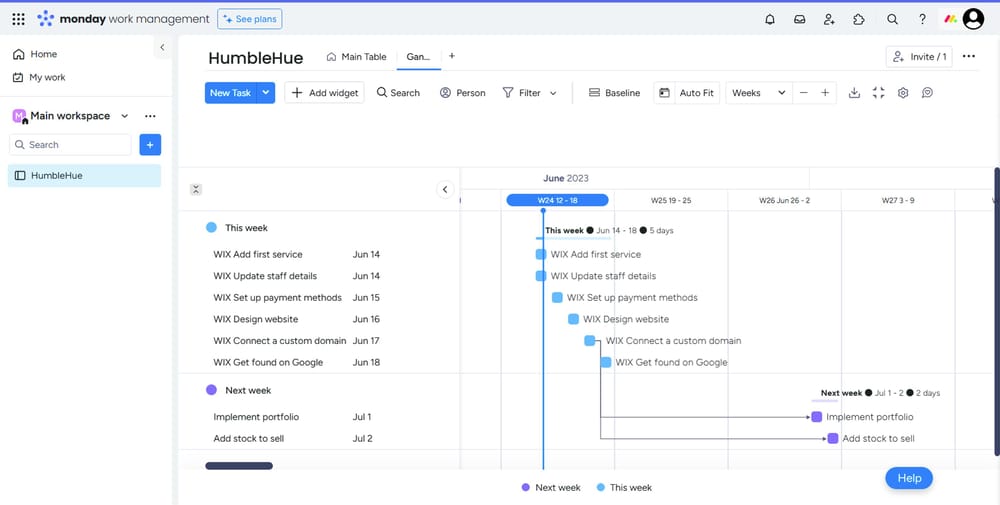Viewport: 1000px width, 505px height.
Task: Open Gantt settings gear icon
Action: 903,93
